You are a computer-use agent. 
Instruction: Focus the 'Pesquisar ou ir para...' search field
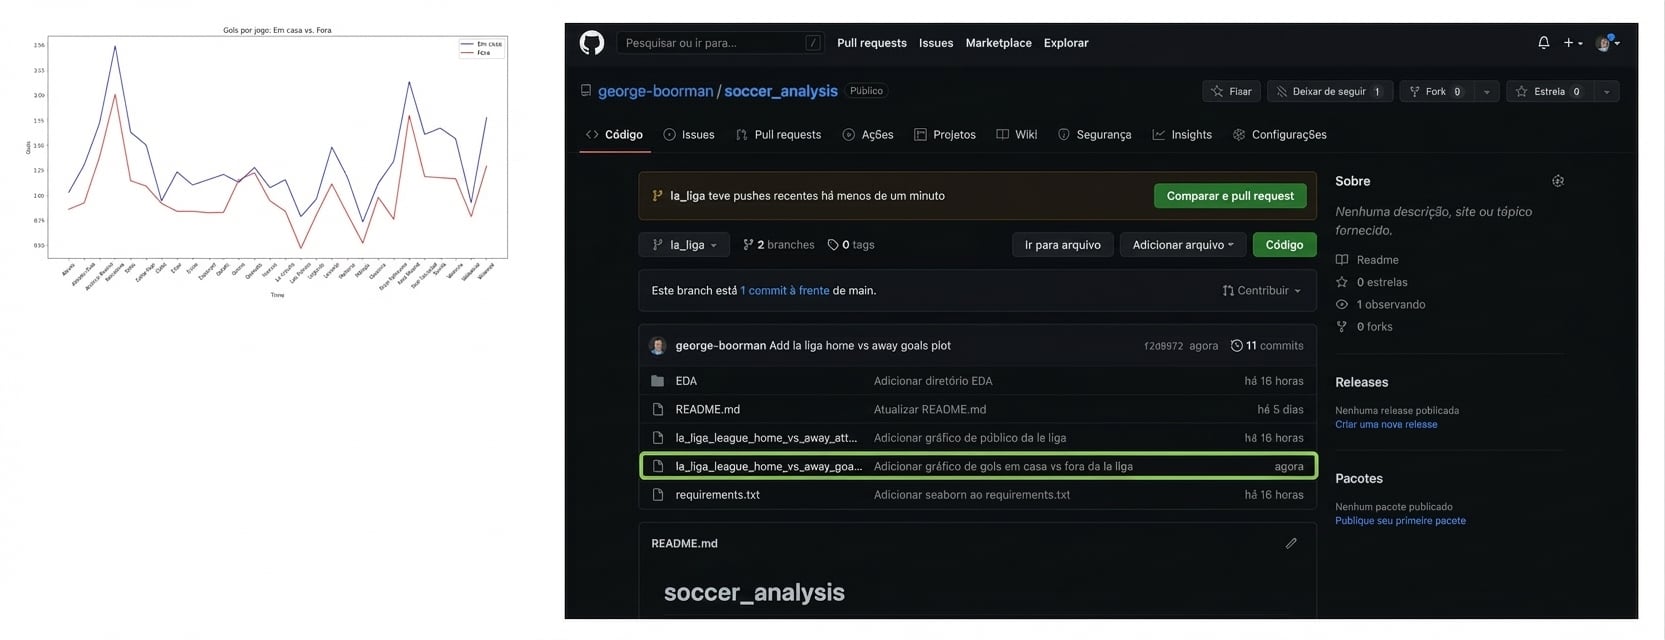[720, 43]
